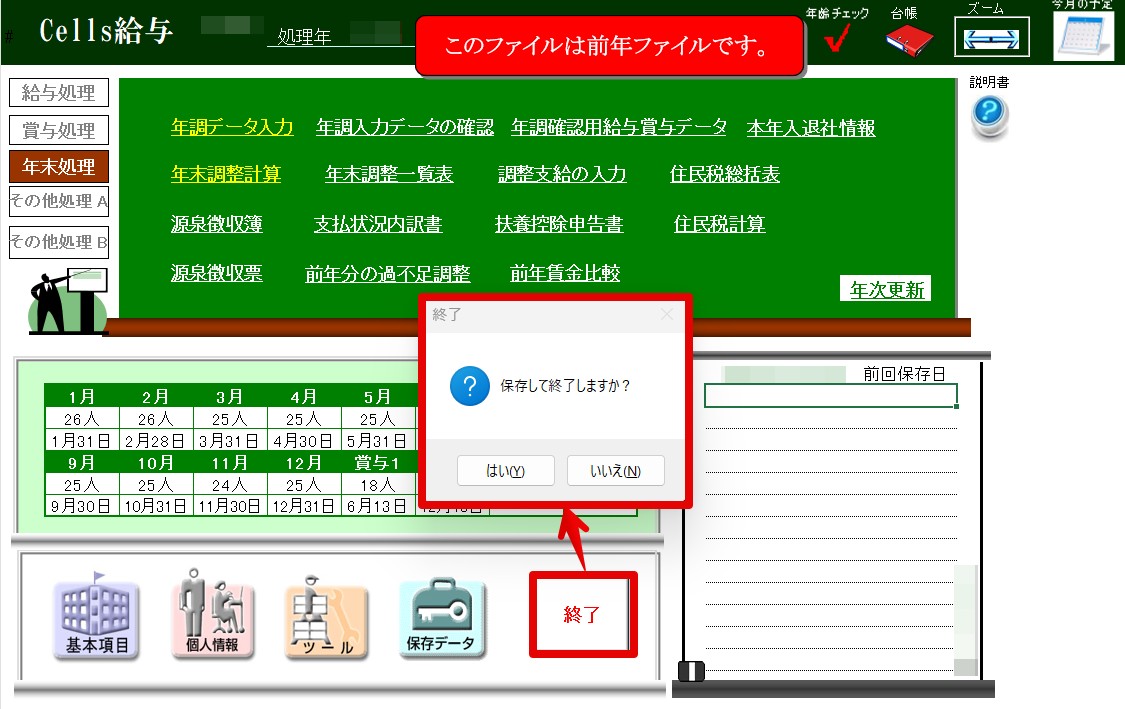This screenshot has width=1125, height=709.
Task: Click the 年齢チェック red checkmark icon
Action: pyautogui.click(x=837, y=37)
